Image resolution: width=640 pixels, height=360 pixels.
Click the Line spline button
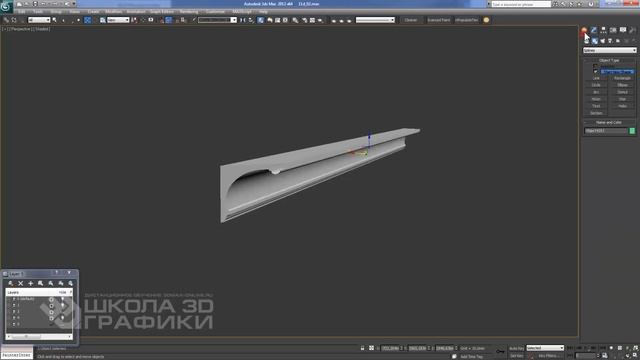(x=596, y=78)
